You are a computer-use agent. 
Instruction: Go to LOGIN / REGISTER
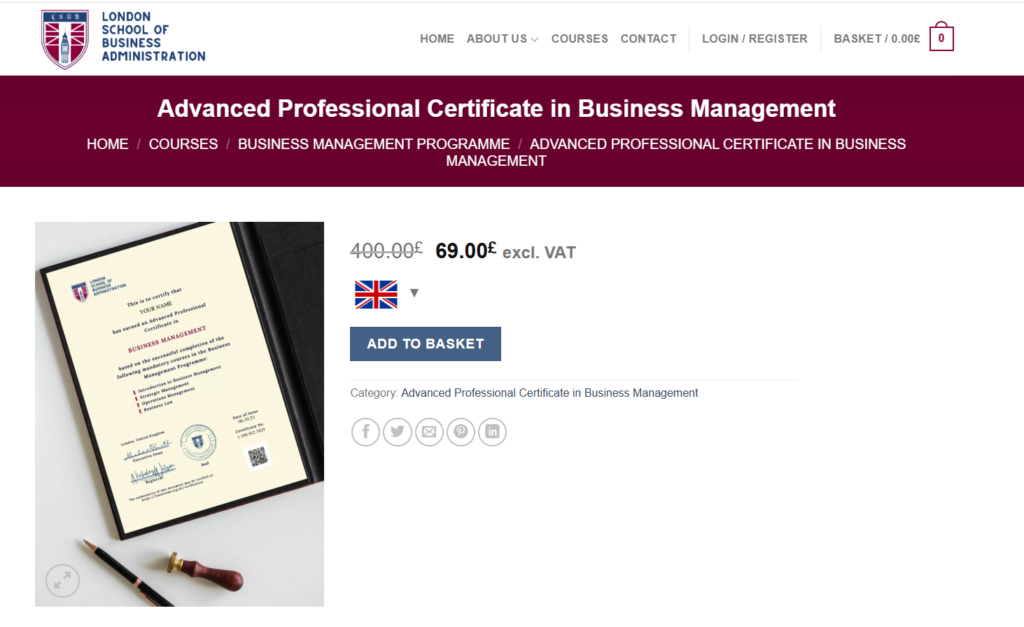(x=754, y=39)
